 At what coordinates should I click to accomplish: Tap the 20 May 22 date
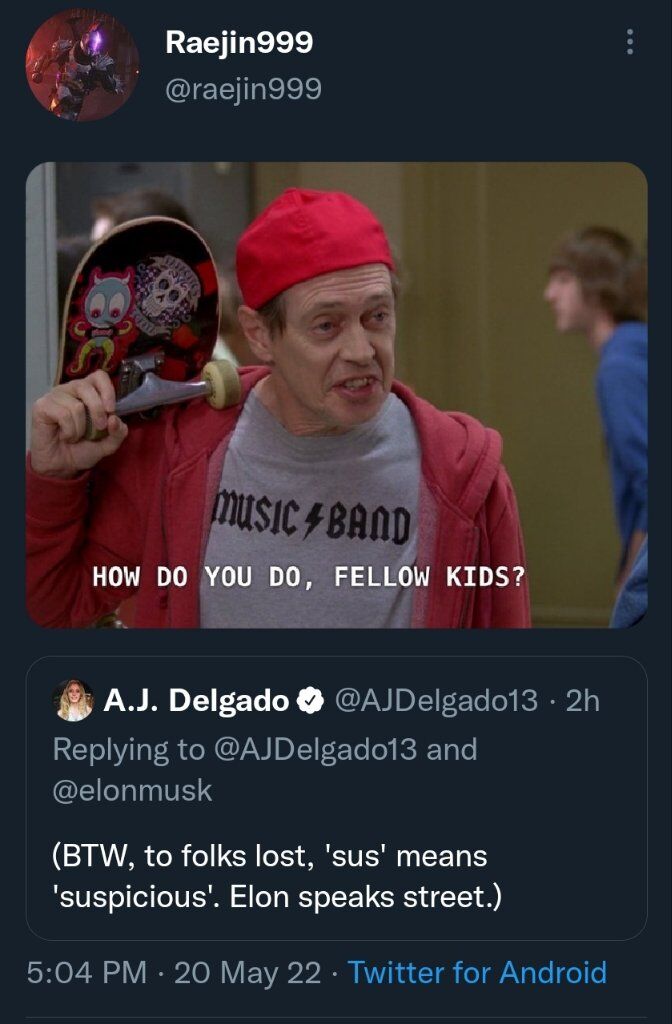click(248, 972)
